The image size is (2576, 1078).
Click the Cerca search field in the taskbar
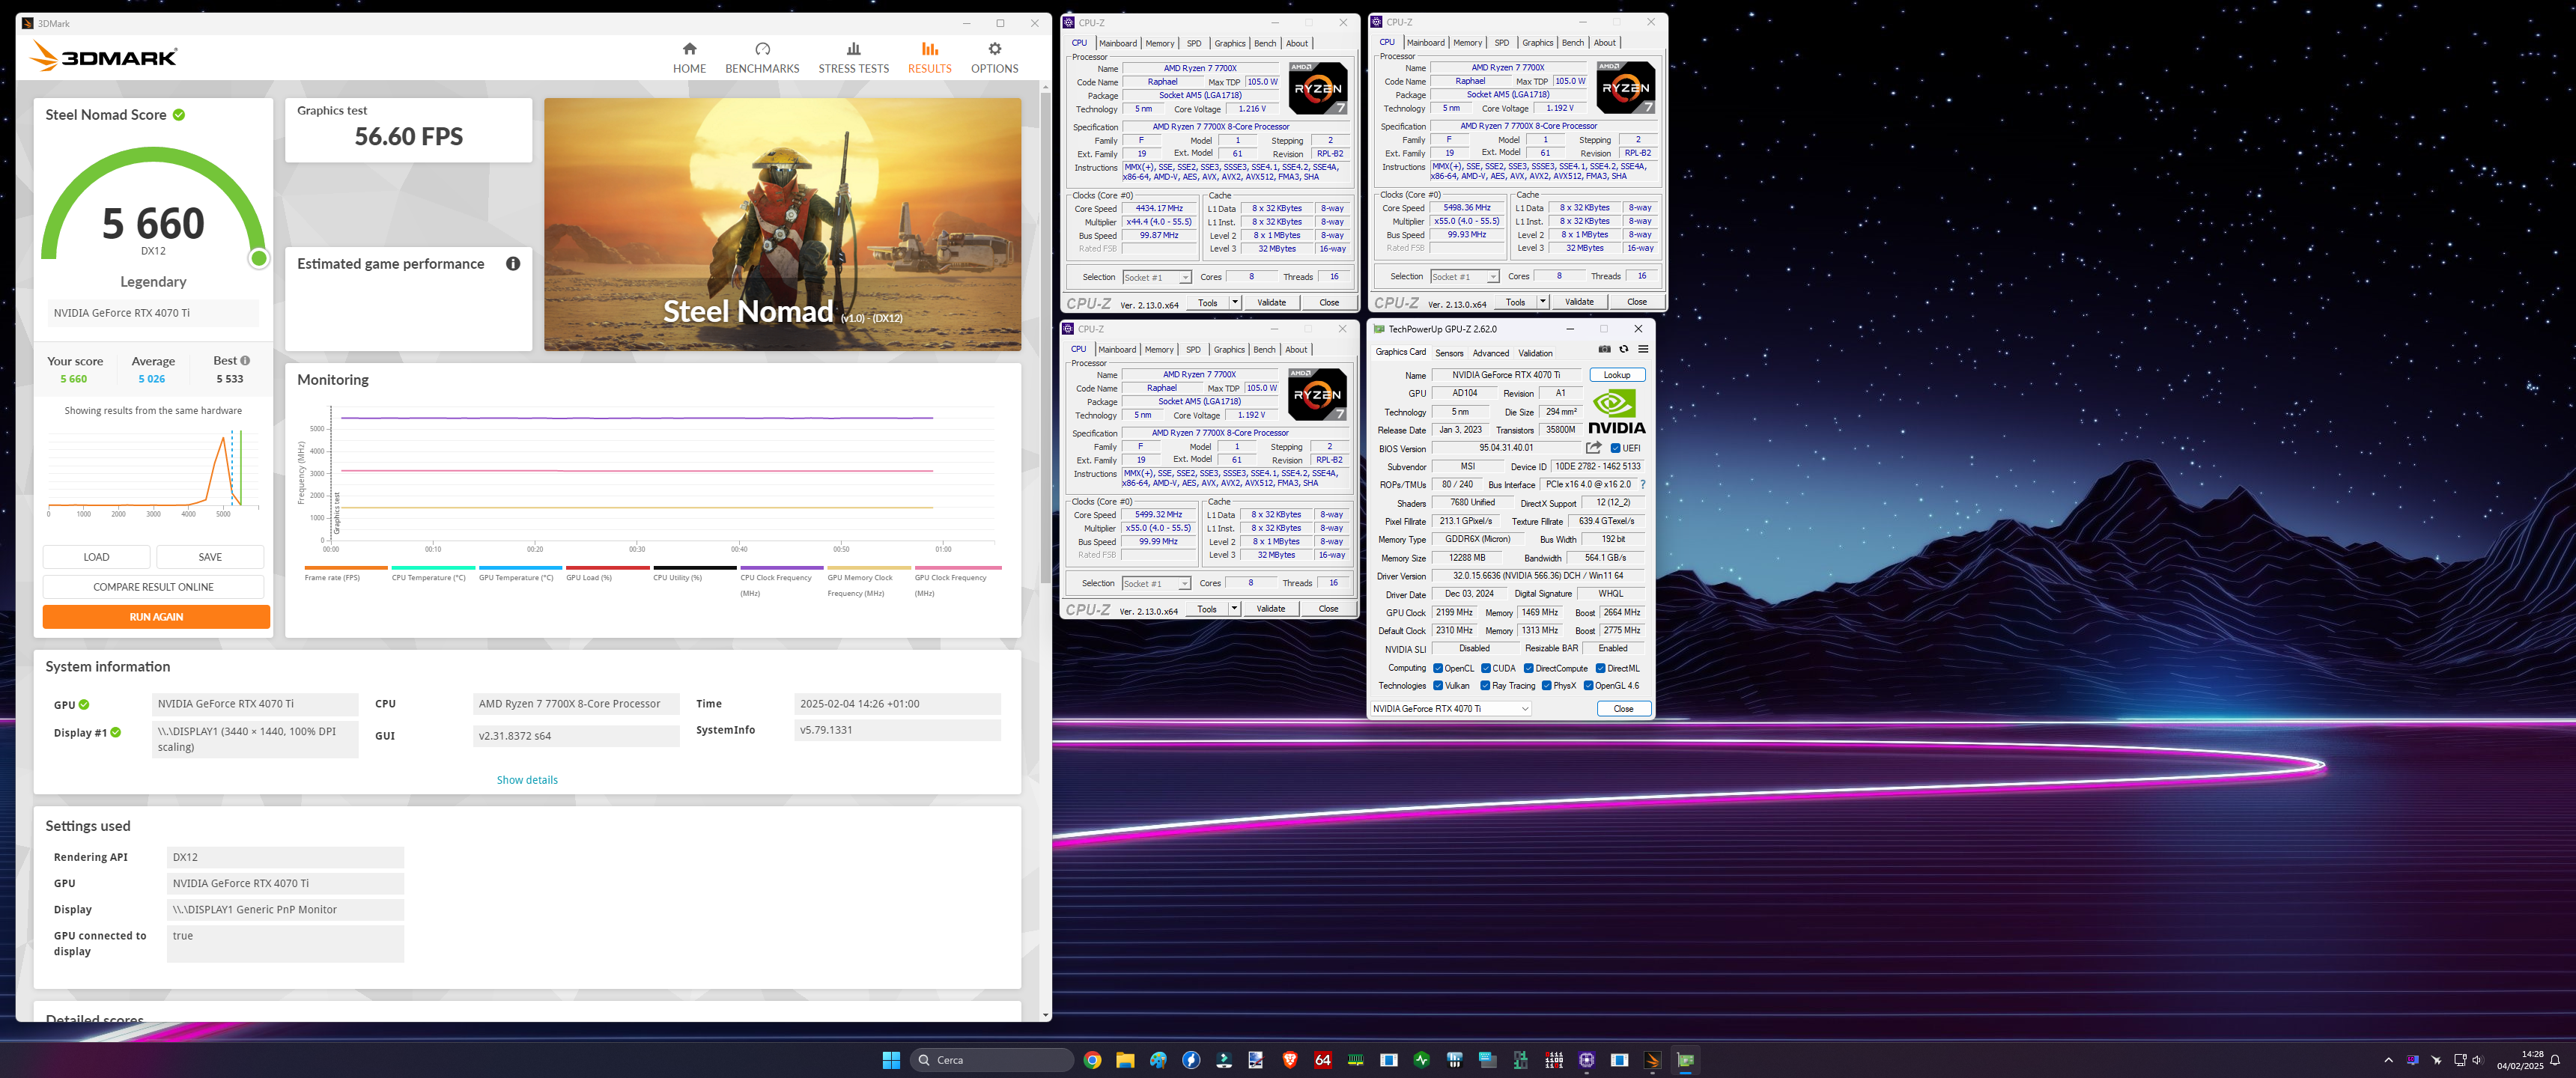point(991,1060)
